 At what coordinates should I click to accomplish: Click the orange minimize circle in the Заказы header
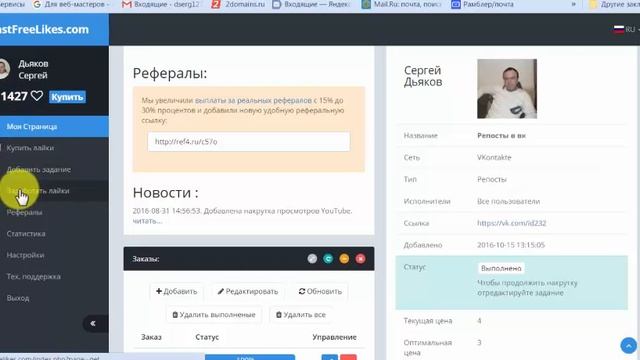344,259
